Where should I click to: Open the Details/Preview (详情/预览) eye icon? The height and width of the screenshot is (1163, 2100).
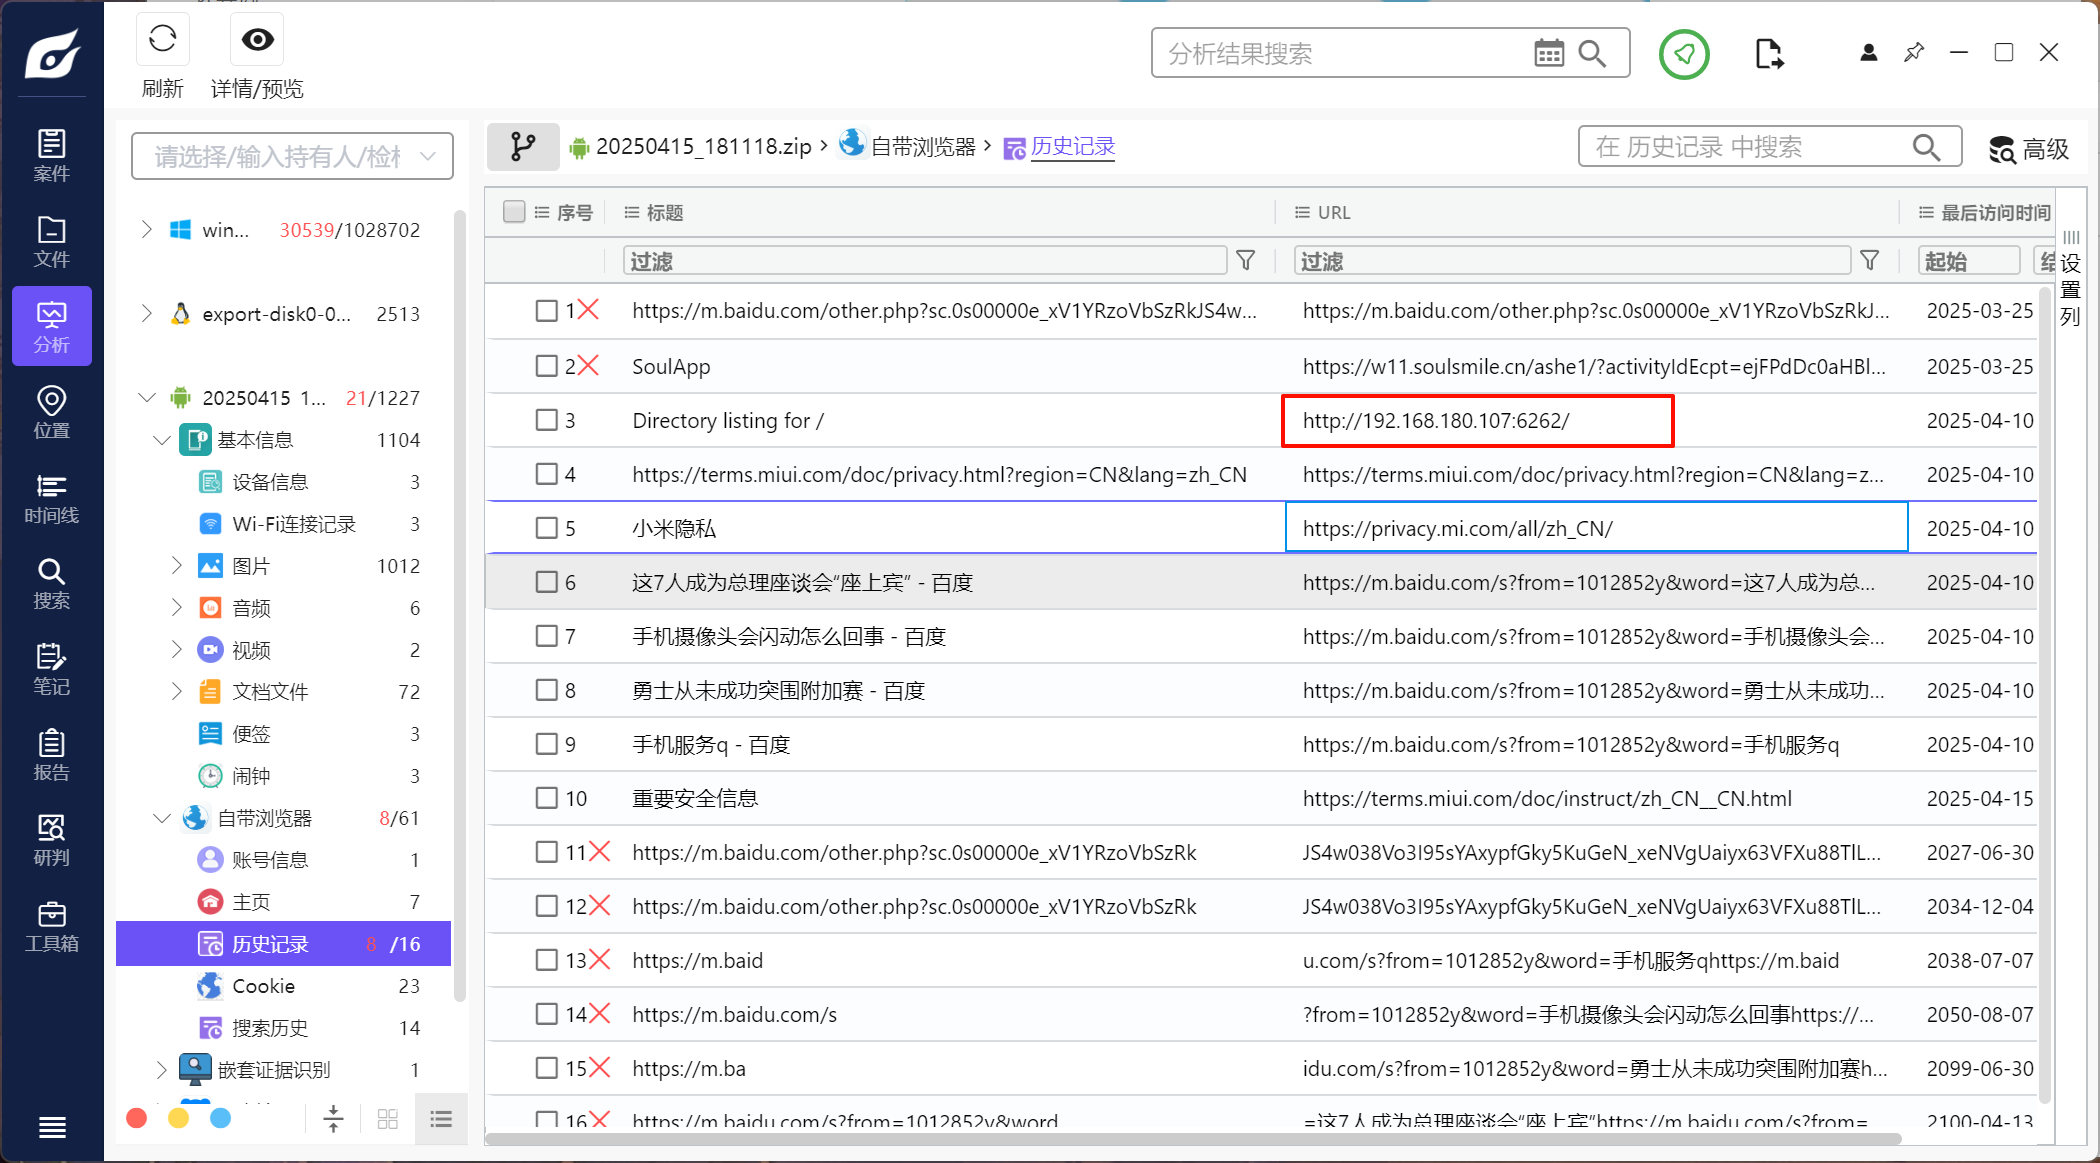[257, 40]
